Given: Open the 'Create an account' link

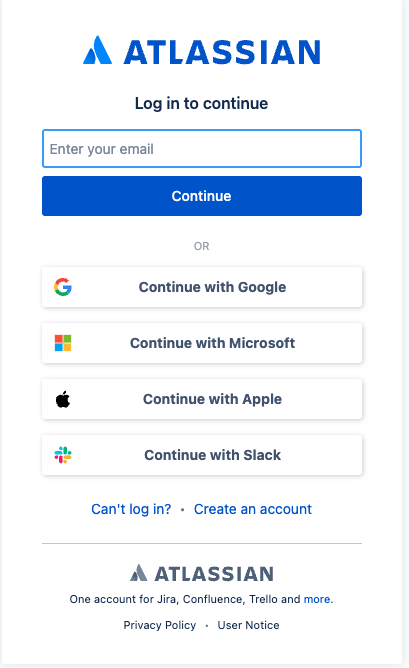Looking at the screenshot, I should tap(253, 509).
